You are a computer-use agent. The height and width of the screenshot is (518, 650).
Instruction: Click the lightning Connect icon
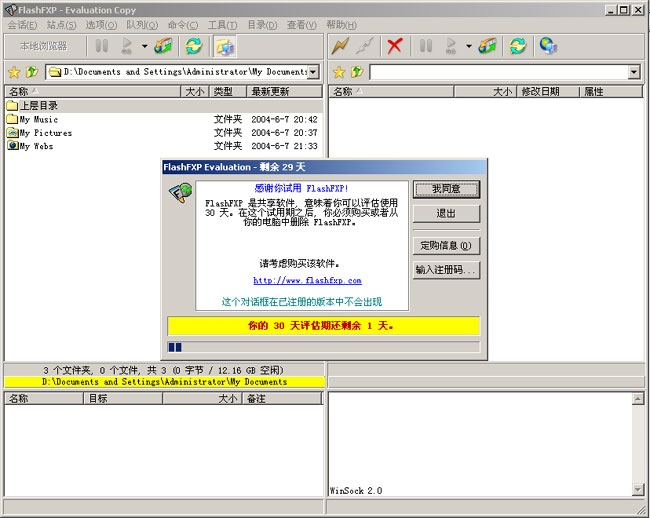pyautogui.click(x=340, y=46)
